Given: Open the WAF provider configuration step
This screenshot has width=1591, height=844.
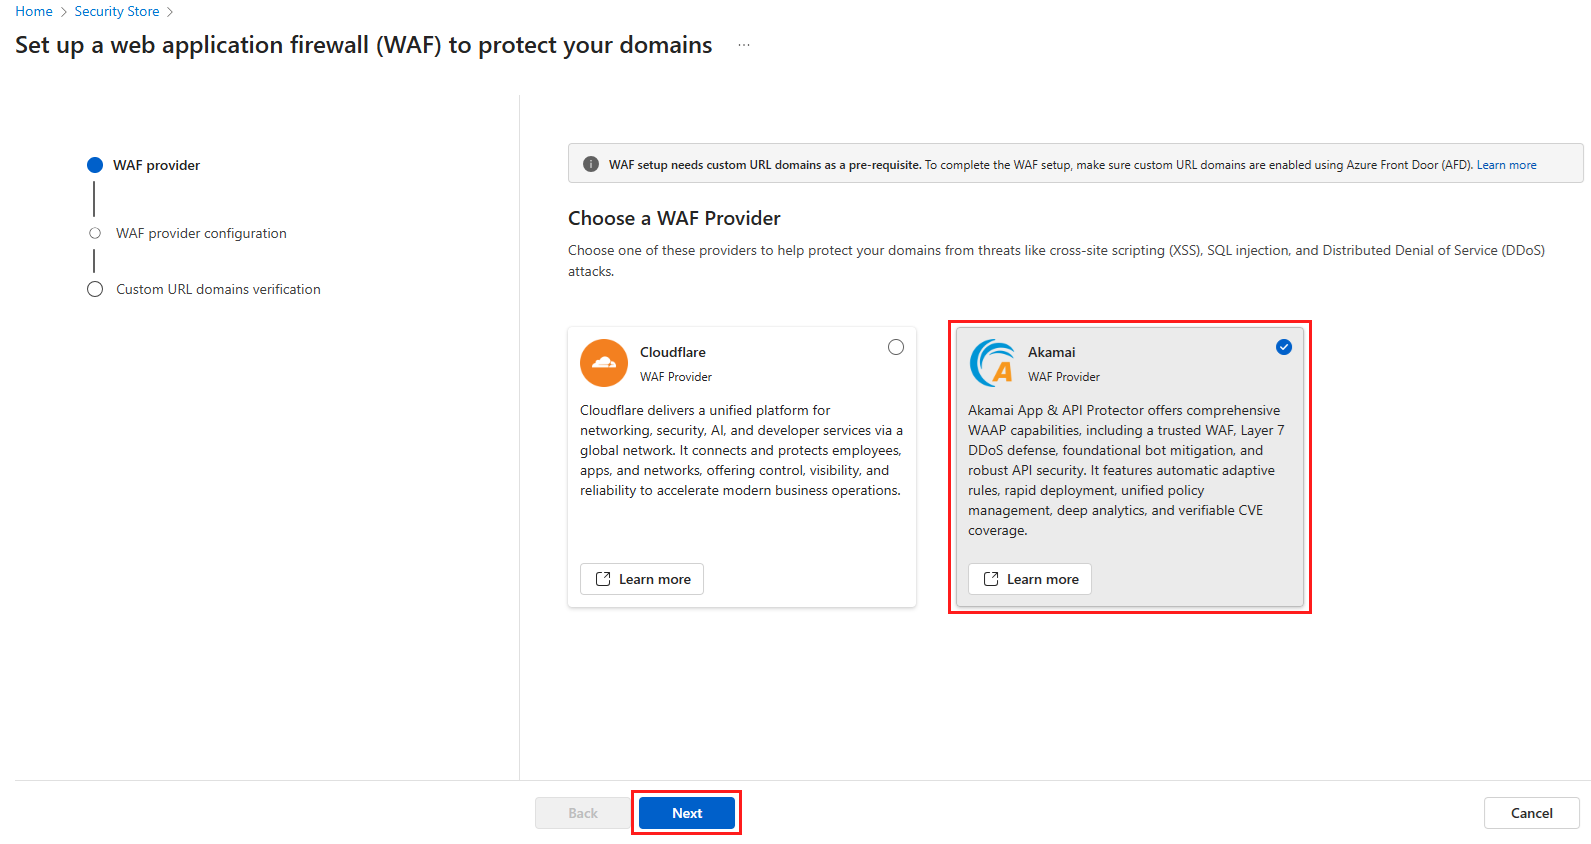Looking at the screenshot, I should 201,233.
